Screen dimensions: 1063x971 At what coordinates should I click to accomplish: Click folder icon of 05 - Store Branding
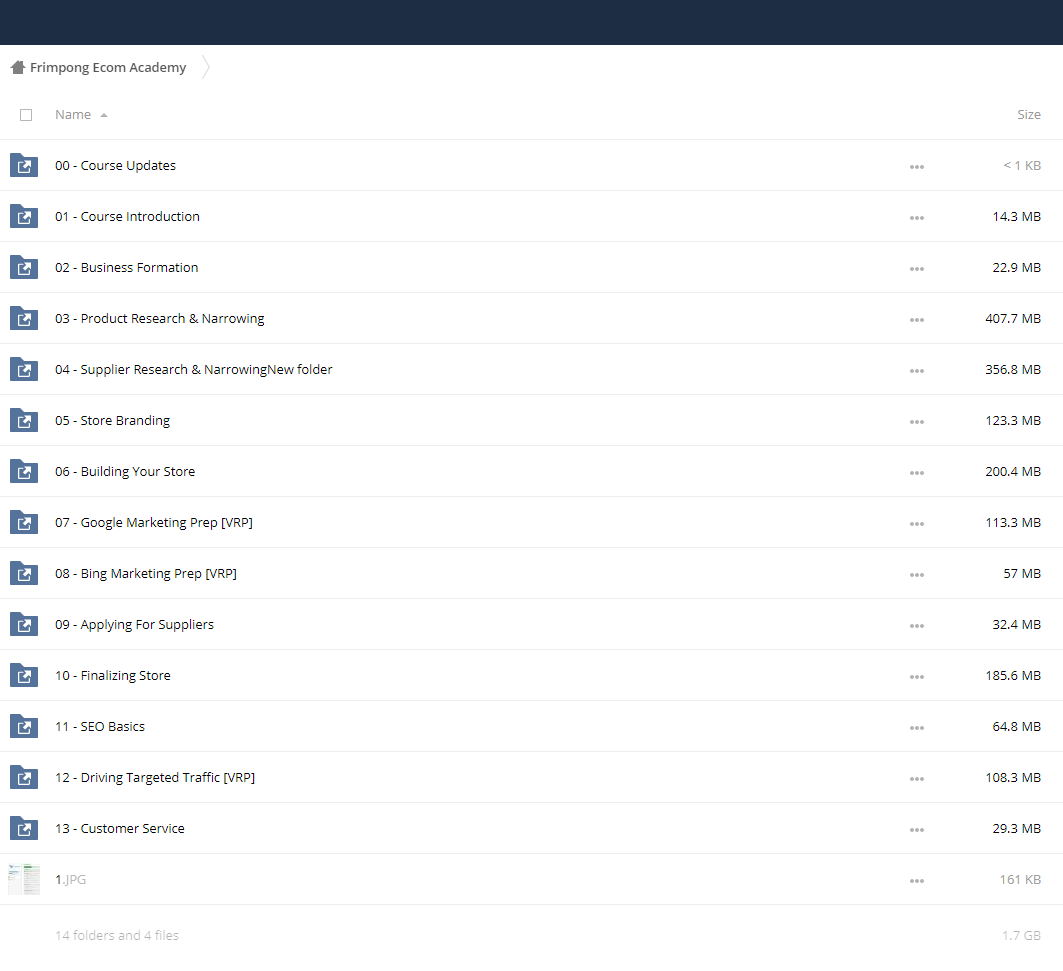[24, 420]
